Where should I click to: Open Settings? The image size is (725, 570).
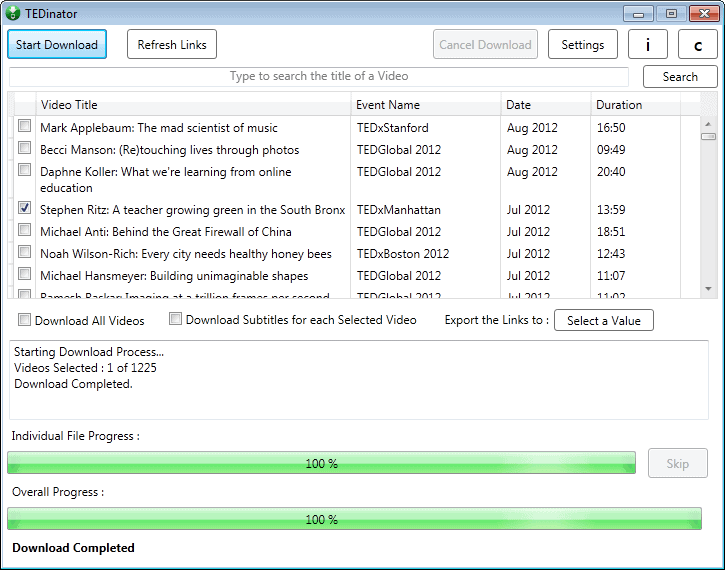pyautogui.click(x=583, y=44)
